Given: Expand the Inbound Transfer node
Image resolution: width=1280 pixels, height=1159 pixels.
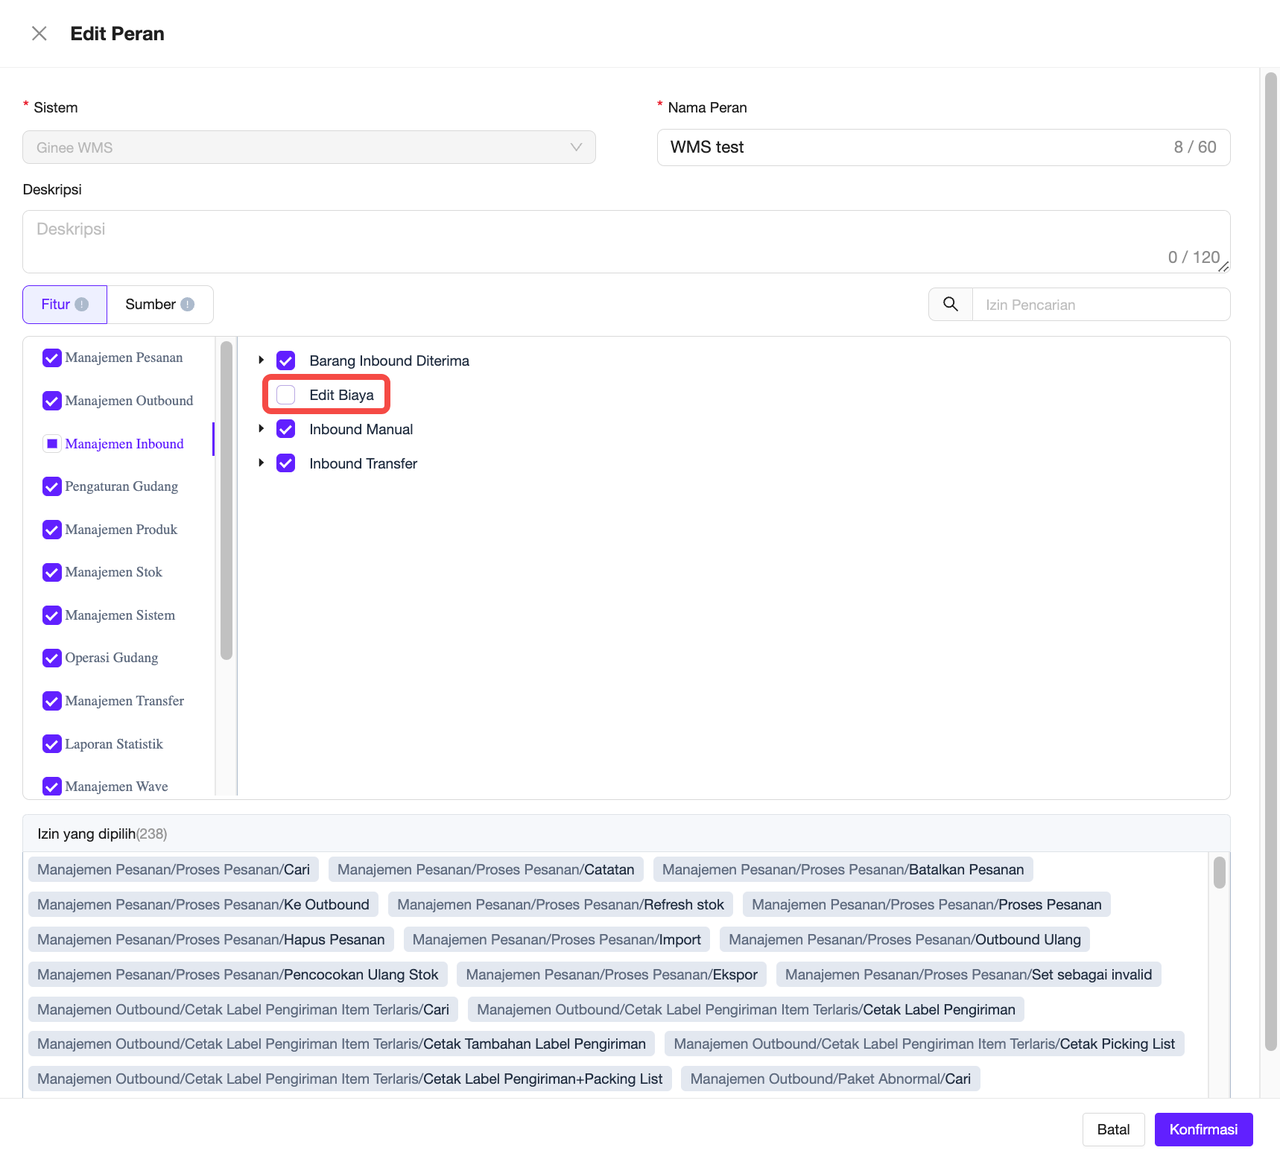Looking at the screenshot, I should 261,463.
